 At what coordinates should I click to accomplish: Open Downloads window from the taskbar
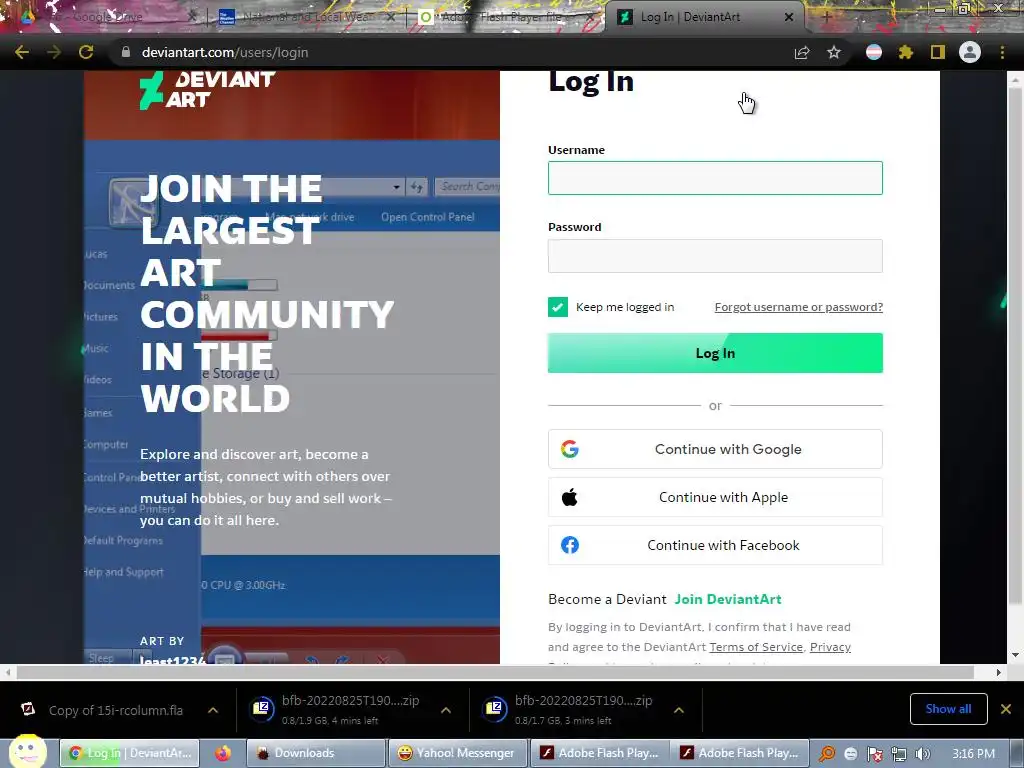pyautogui.click(x=316, y=753)
